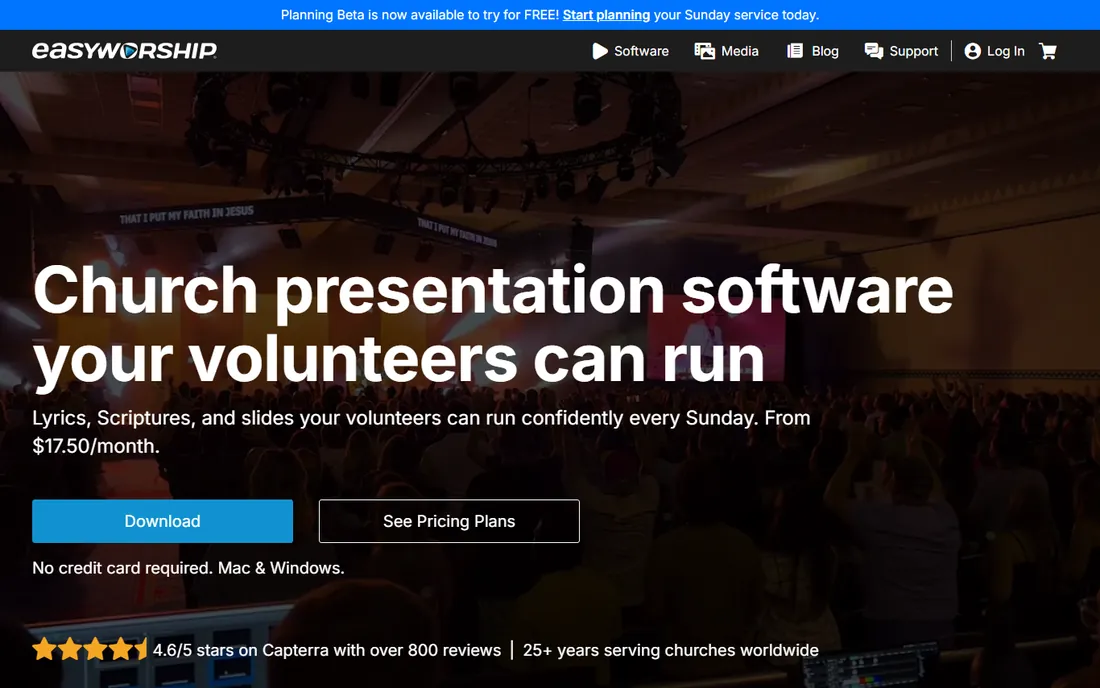Click '25+ years serving churches worldwide' text
Screen dimensions: 1100x688
pyautogui.click(x=671, y=650)
